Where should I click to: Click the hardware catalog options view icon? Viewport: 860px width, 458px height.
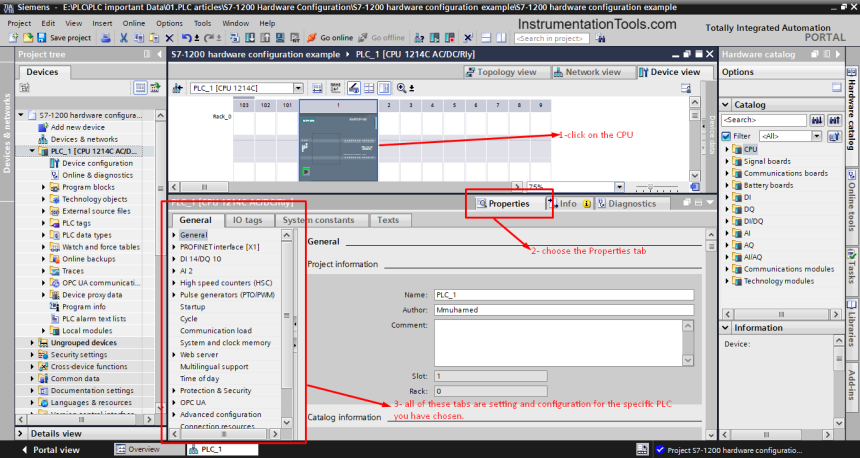pyautogui.click(x=836, y=87)
